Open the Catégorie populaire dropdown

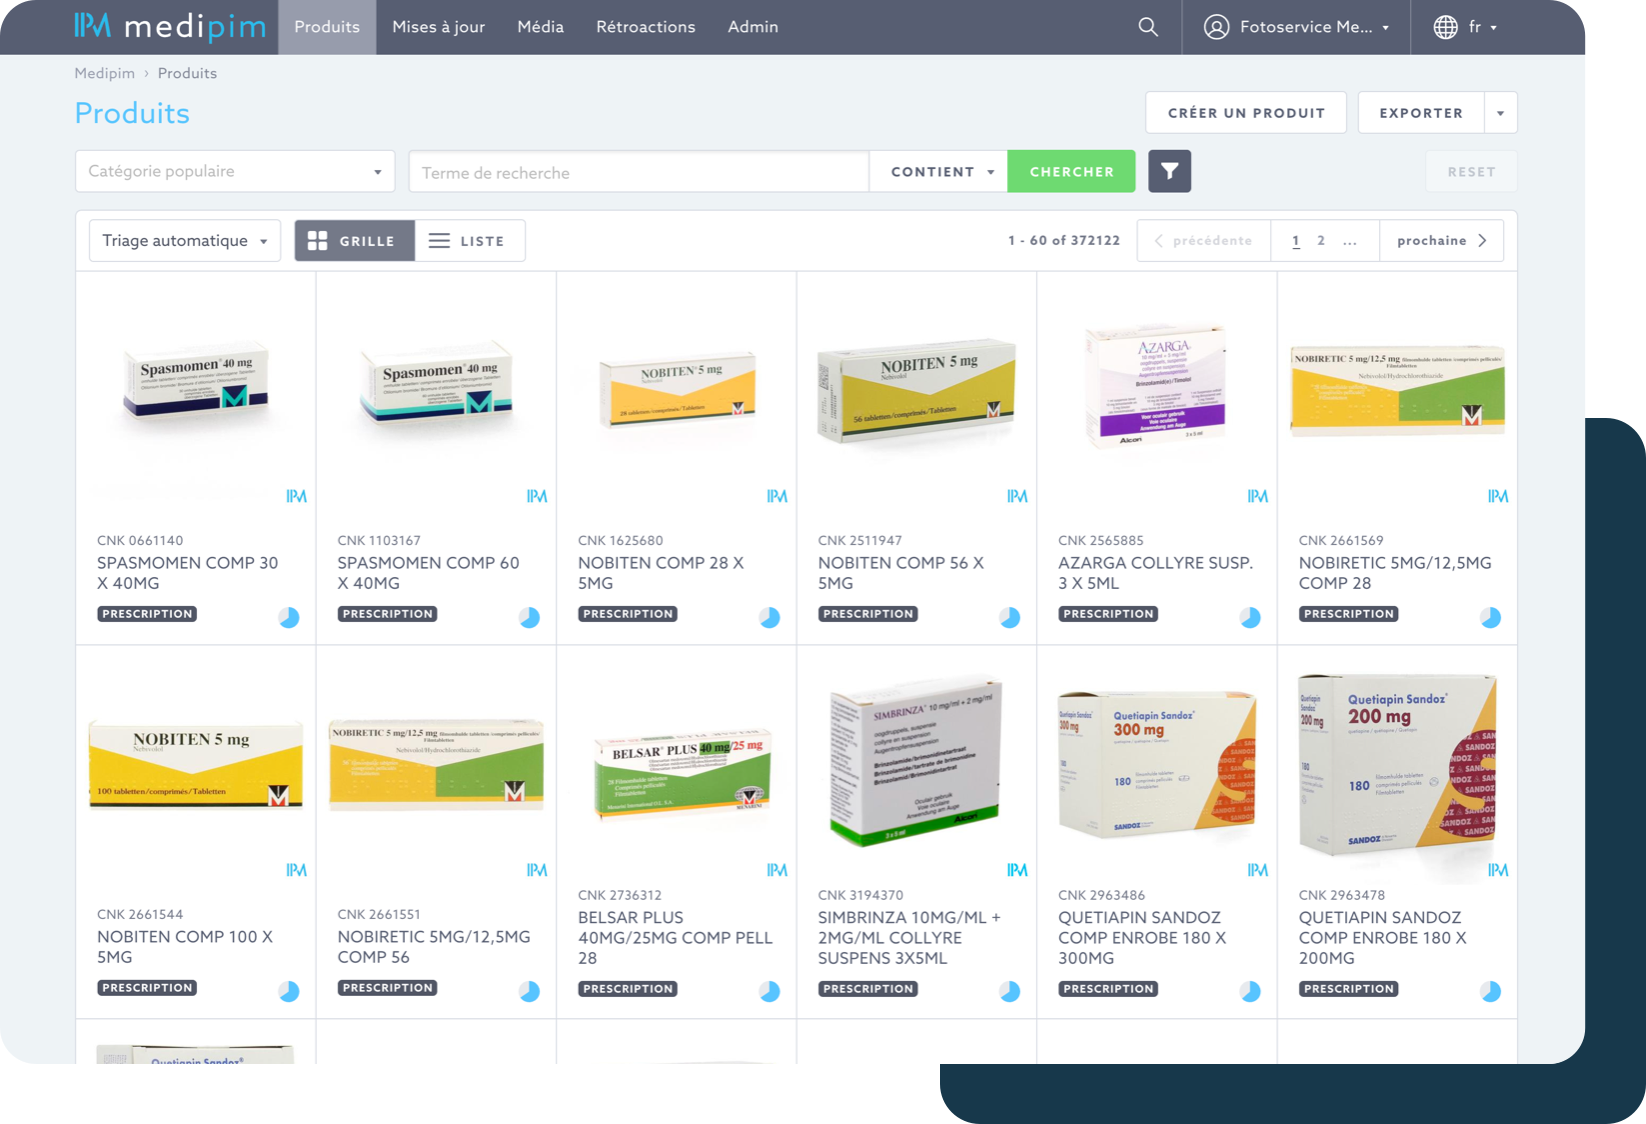[x=235, y=171]
